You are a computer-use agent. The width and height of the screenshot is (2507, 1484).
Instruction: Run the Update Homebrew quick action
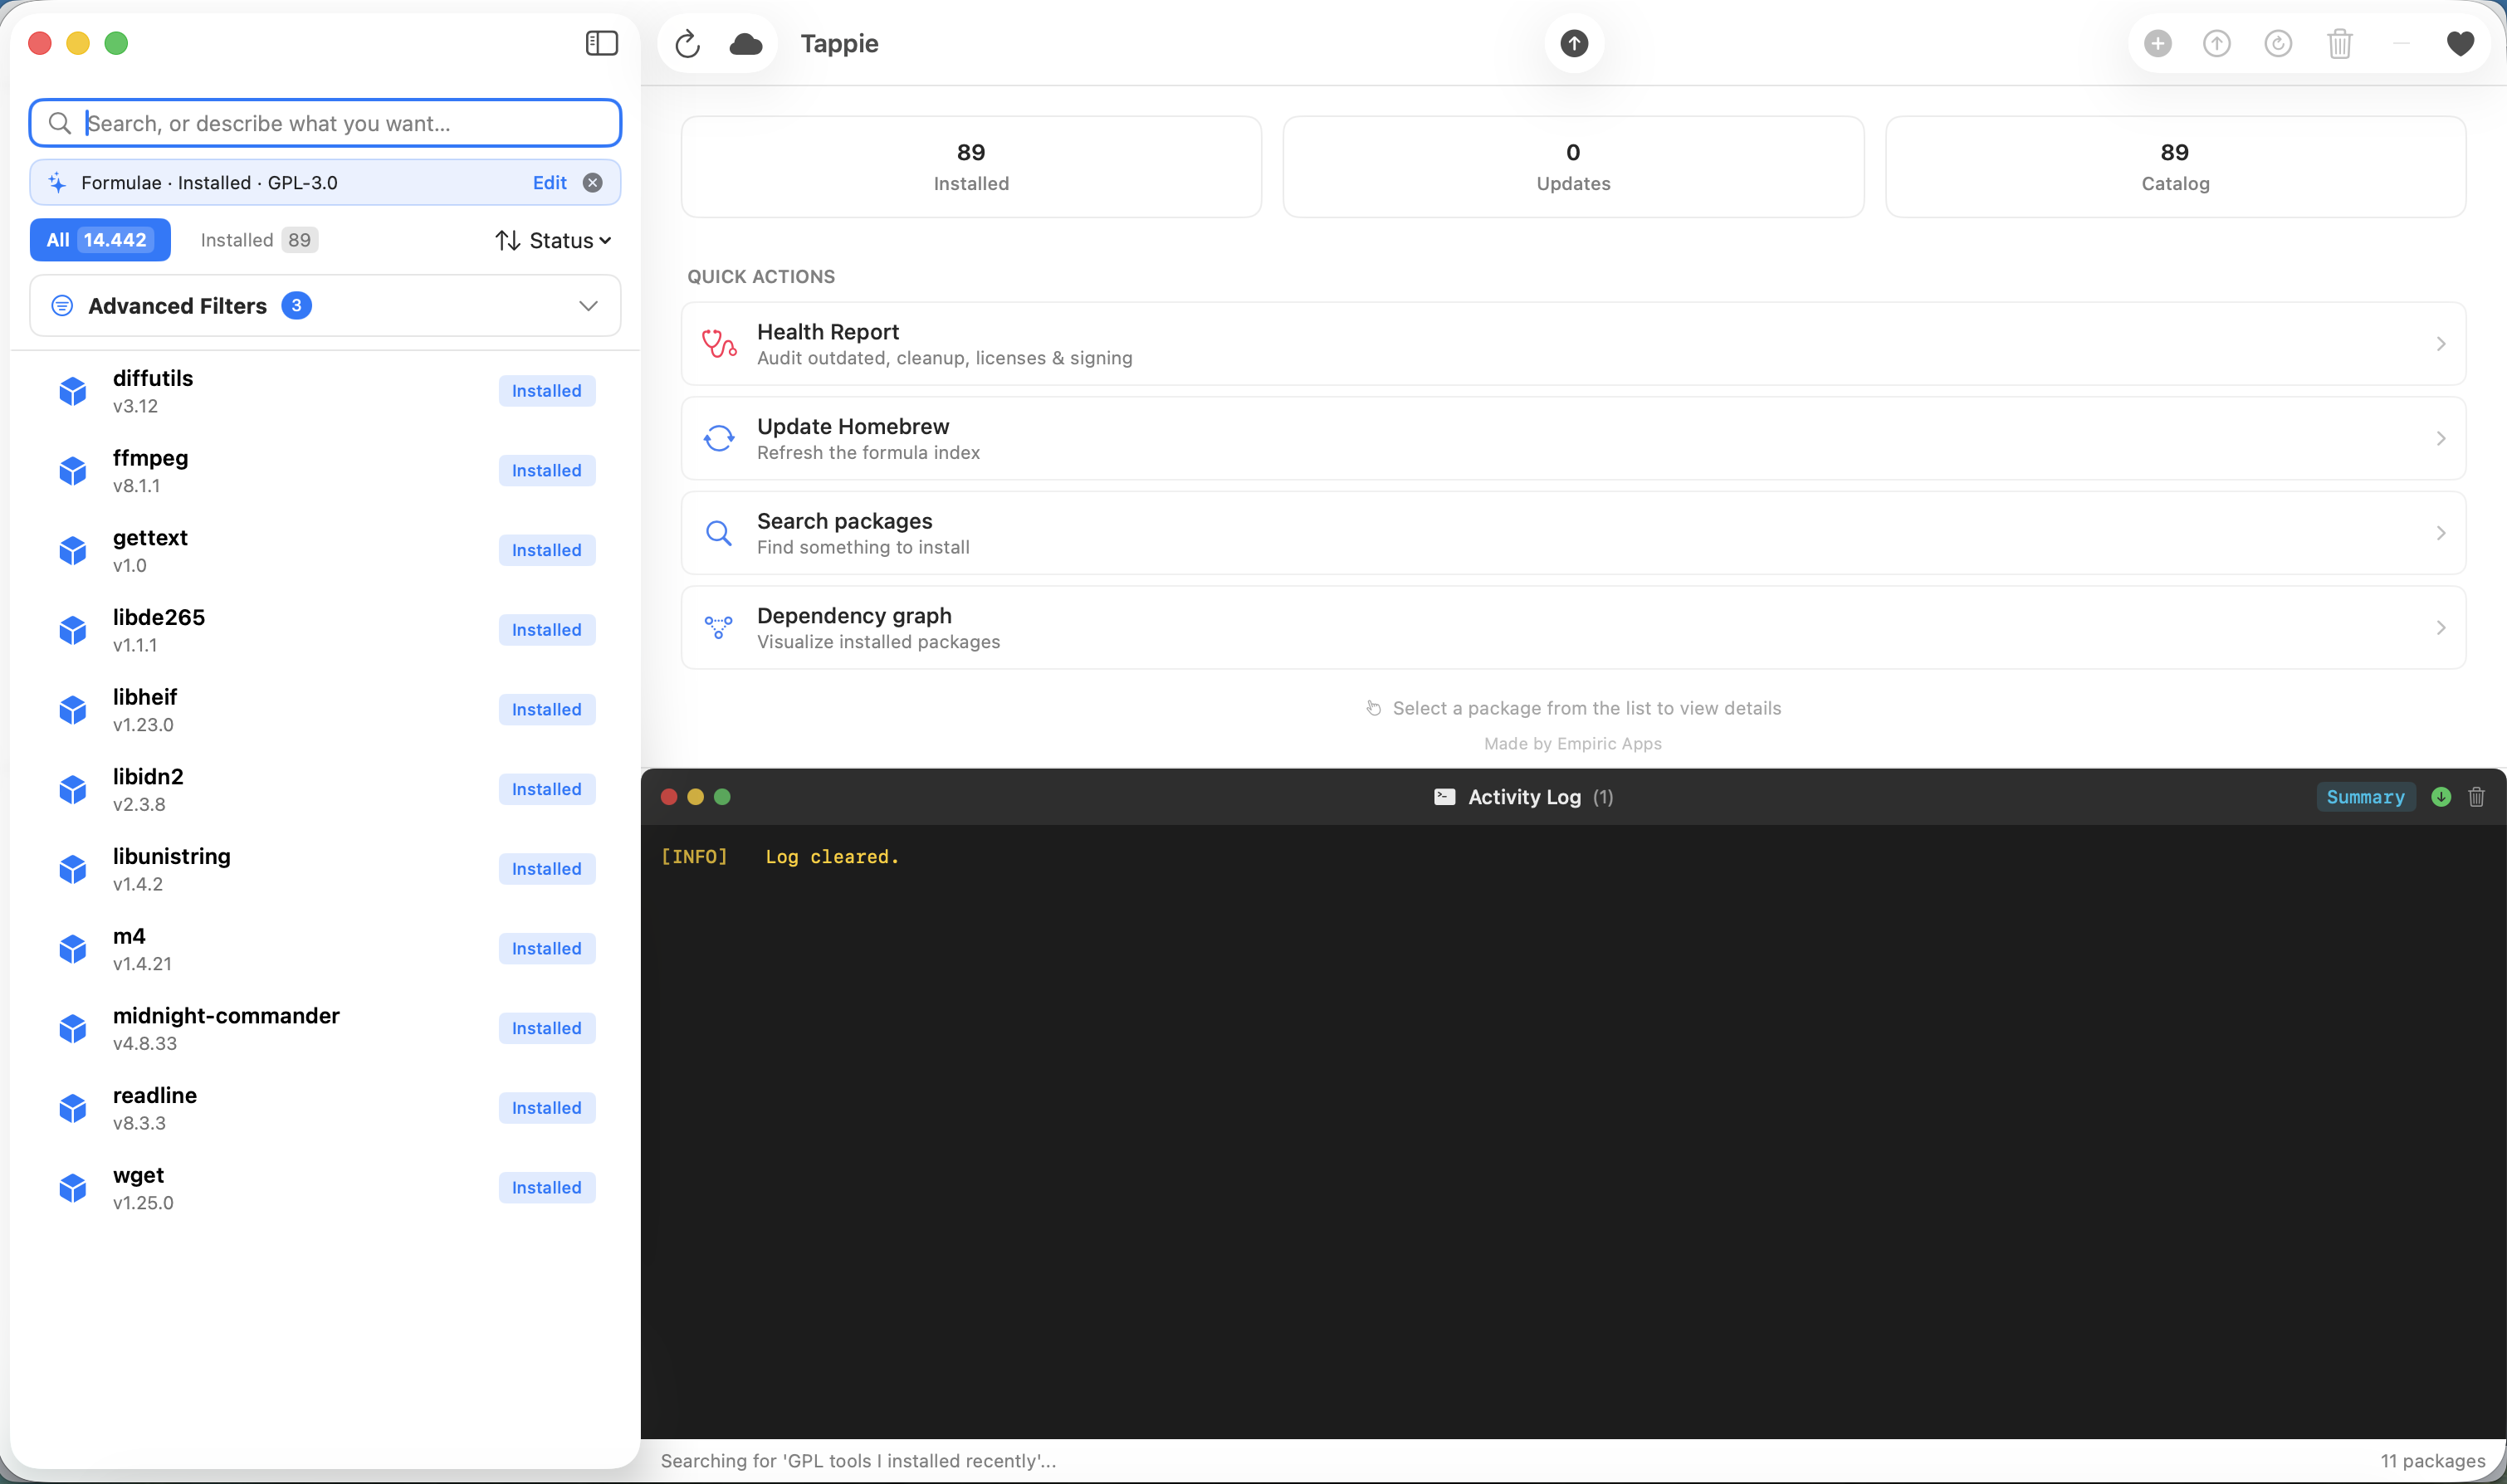tap(1573, 438)
